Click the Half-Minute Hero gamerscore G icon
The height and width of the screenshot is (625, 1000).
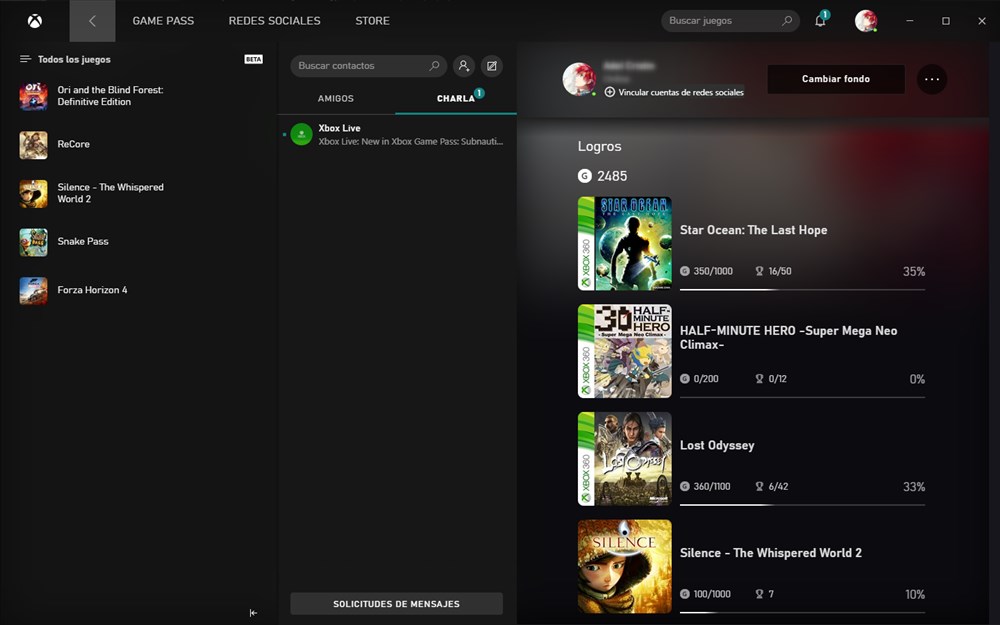(x=684, y=379)
